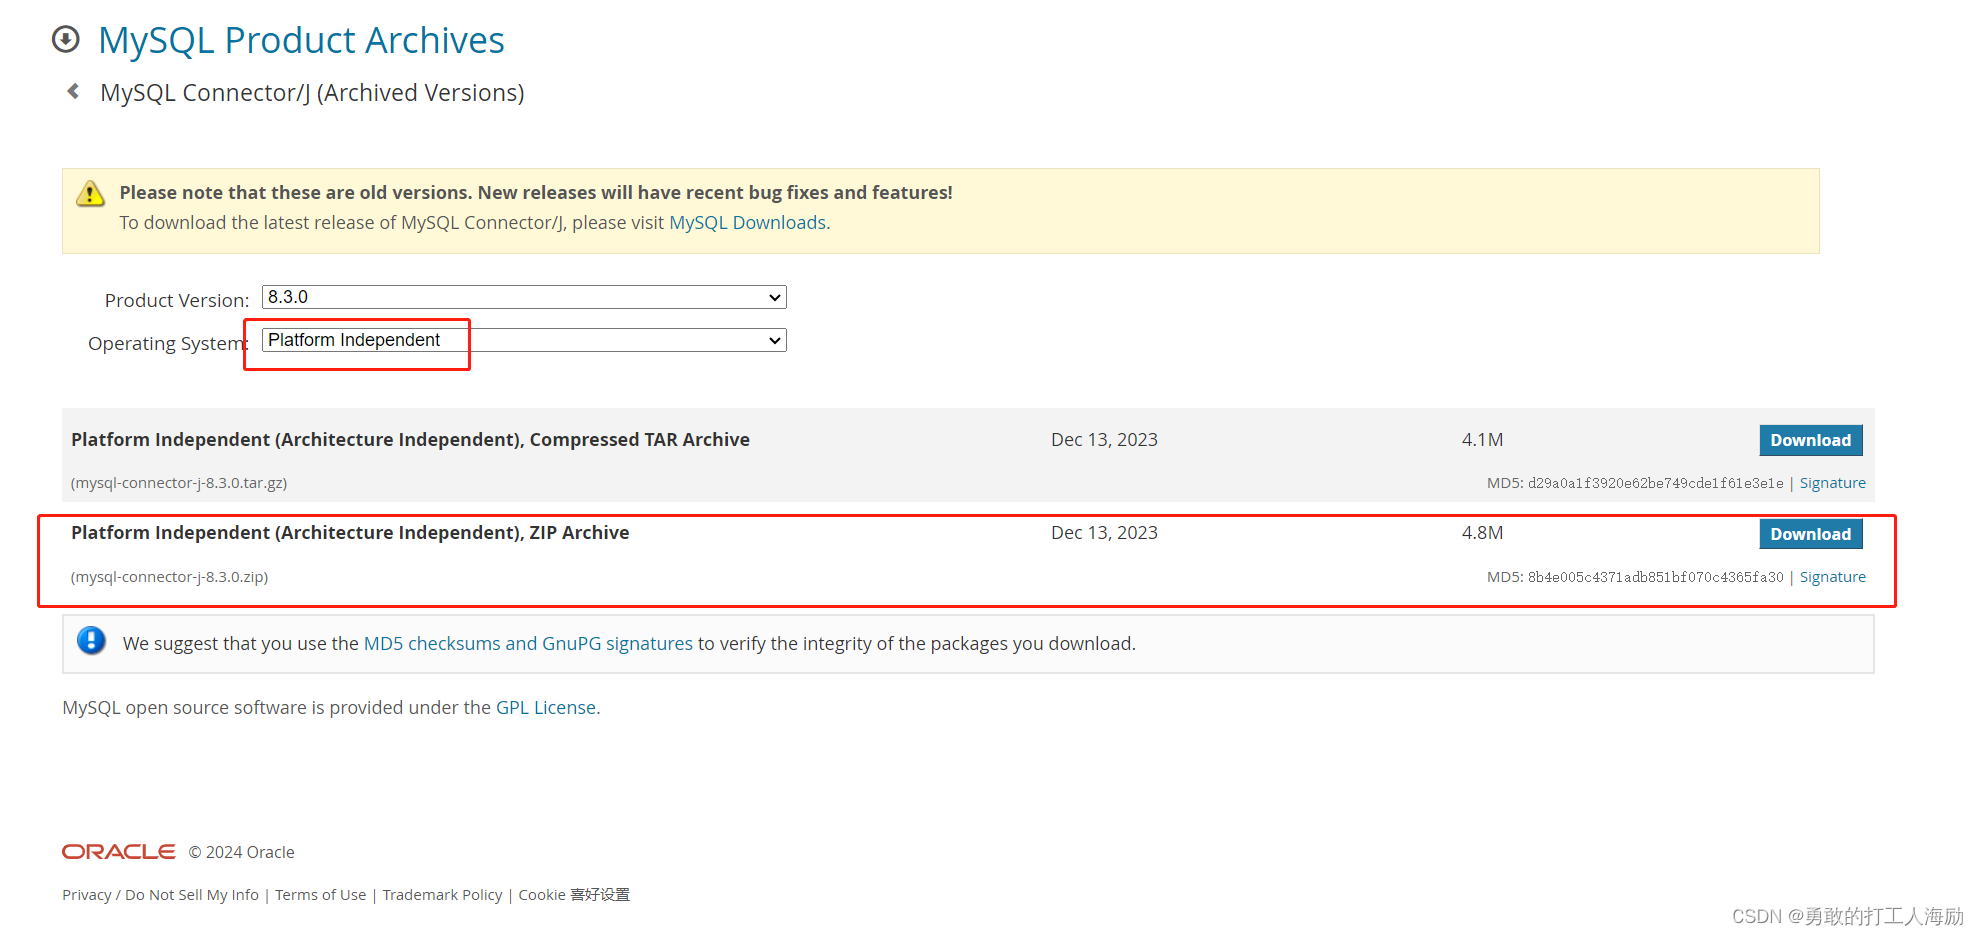Open MD5 checksums and GnuPG signatures link
The image size is (1978, 936).
pos(528,643)
